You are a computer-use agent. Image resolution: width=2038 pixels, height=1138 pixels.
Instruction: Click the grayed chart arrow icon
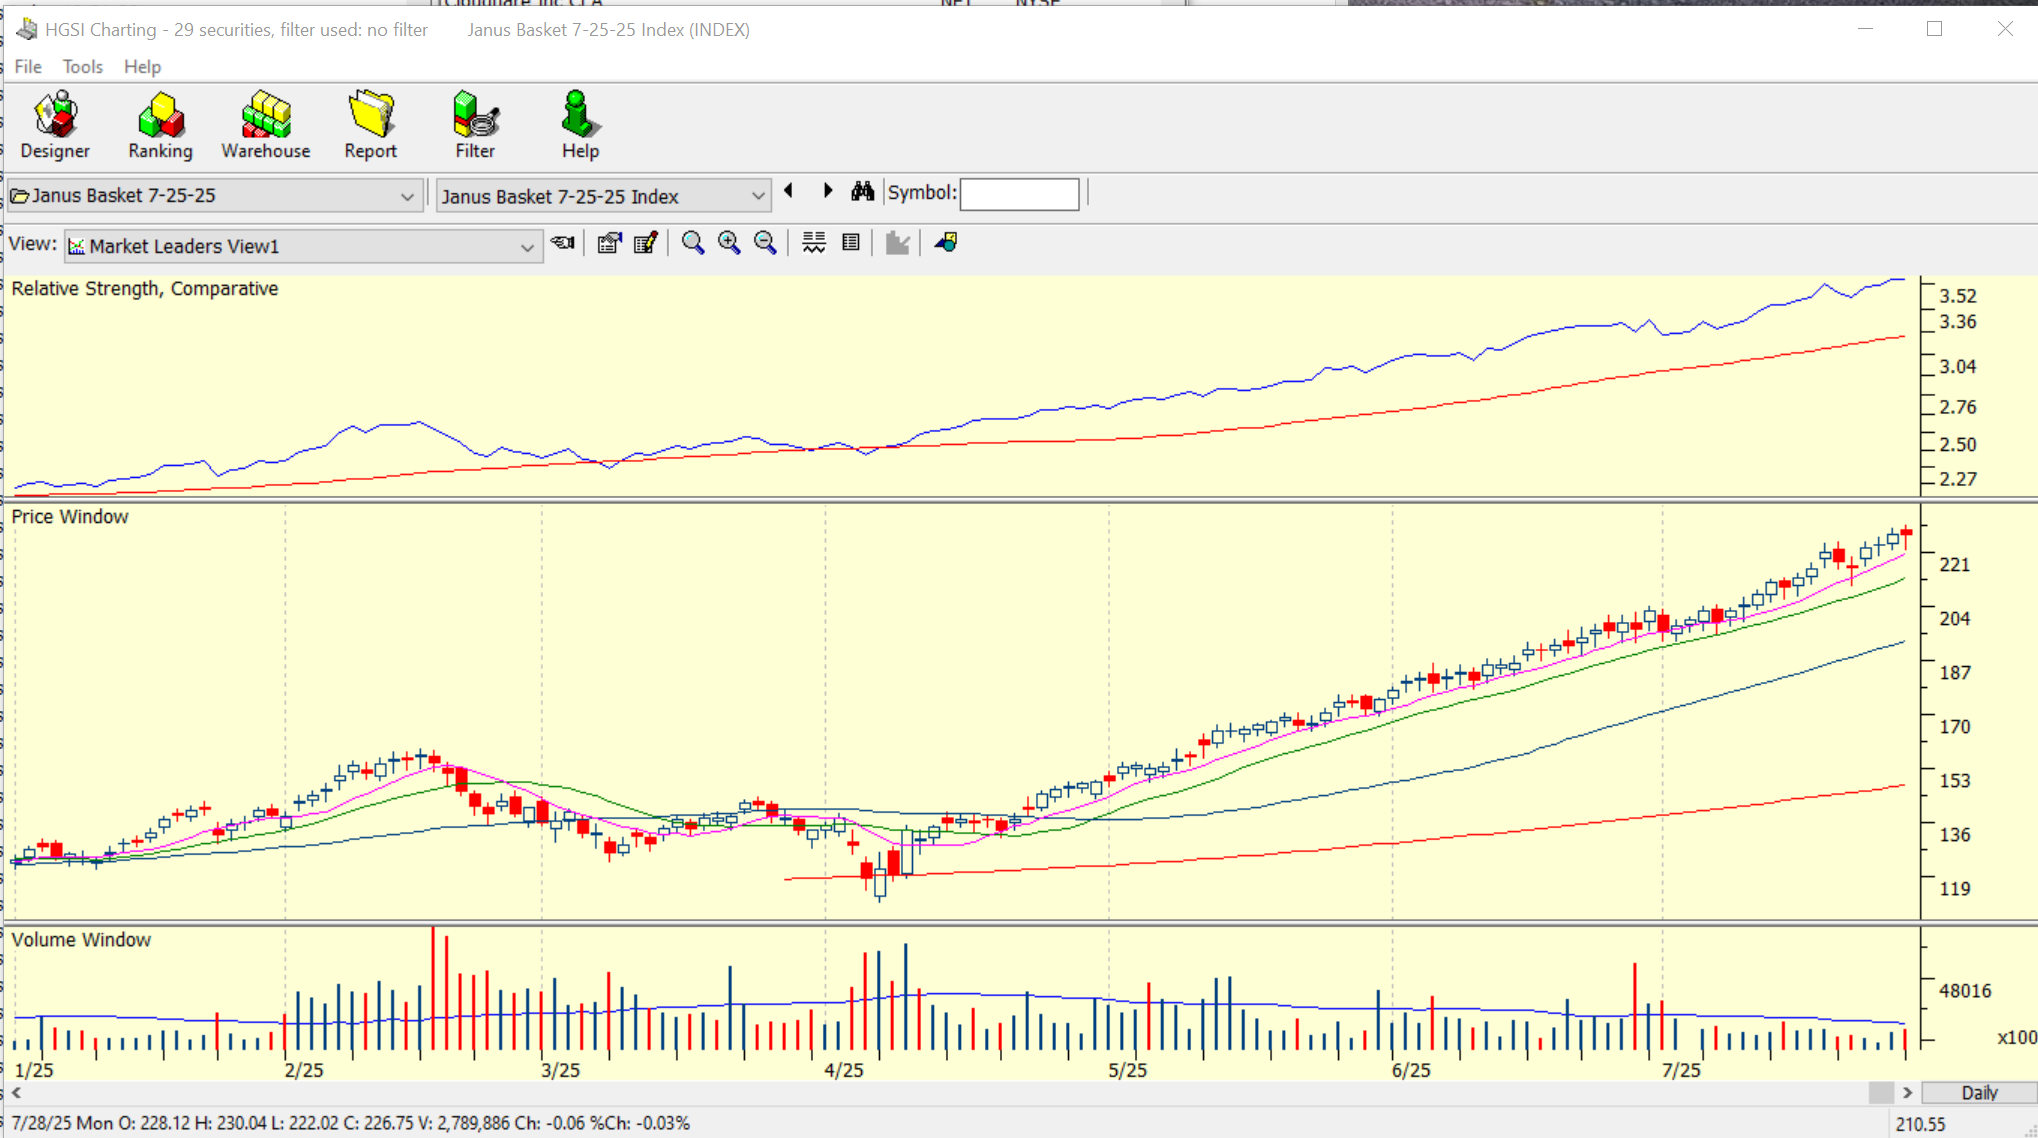click(x=897, y=243)
